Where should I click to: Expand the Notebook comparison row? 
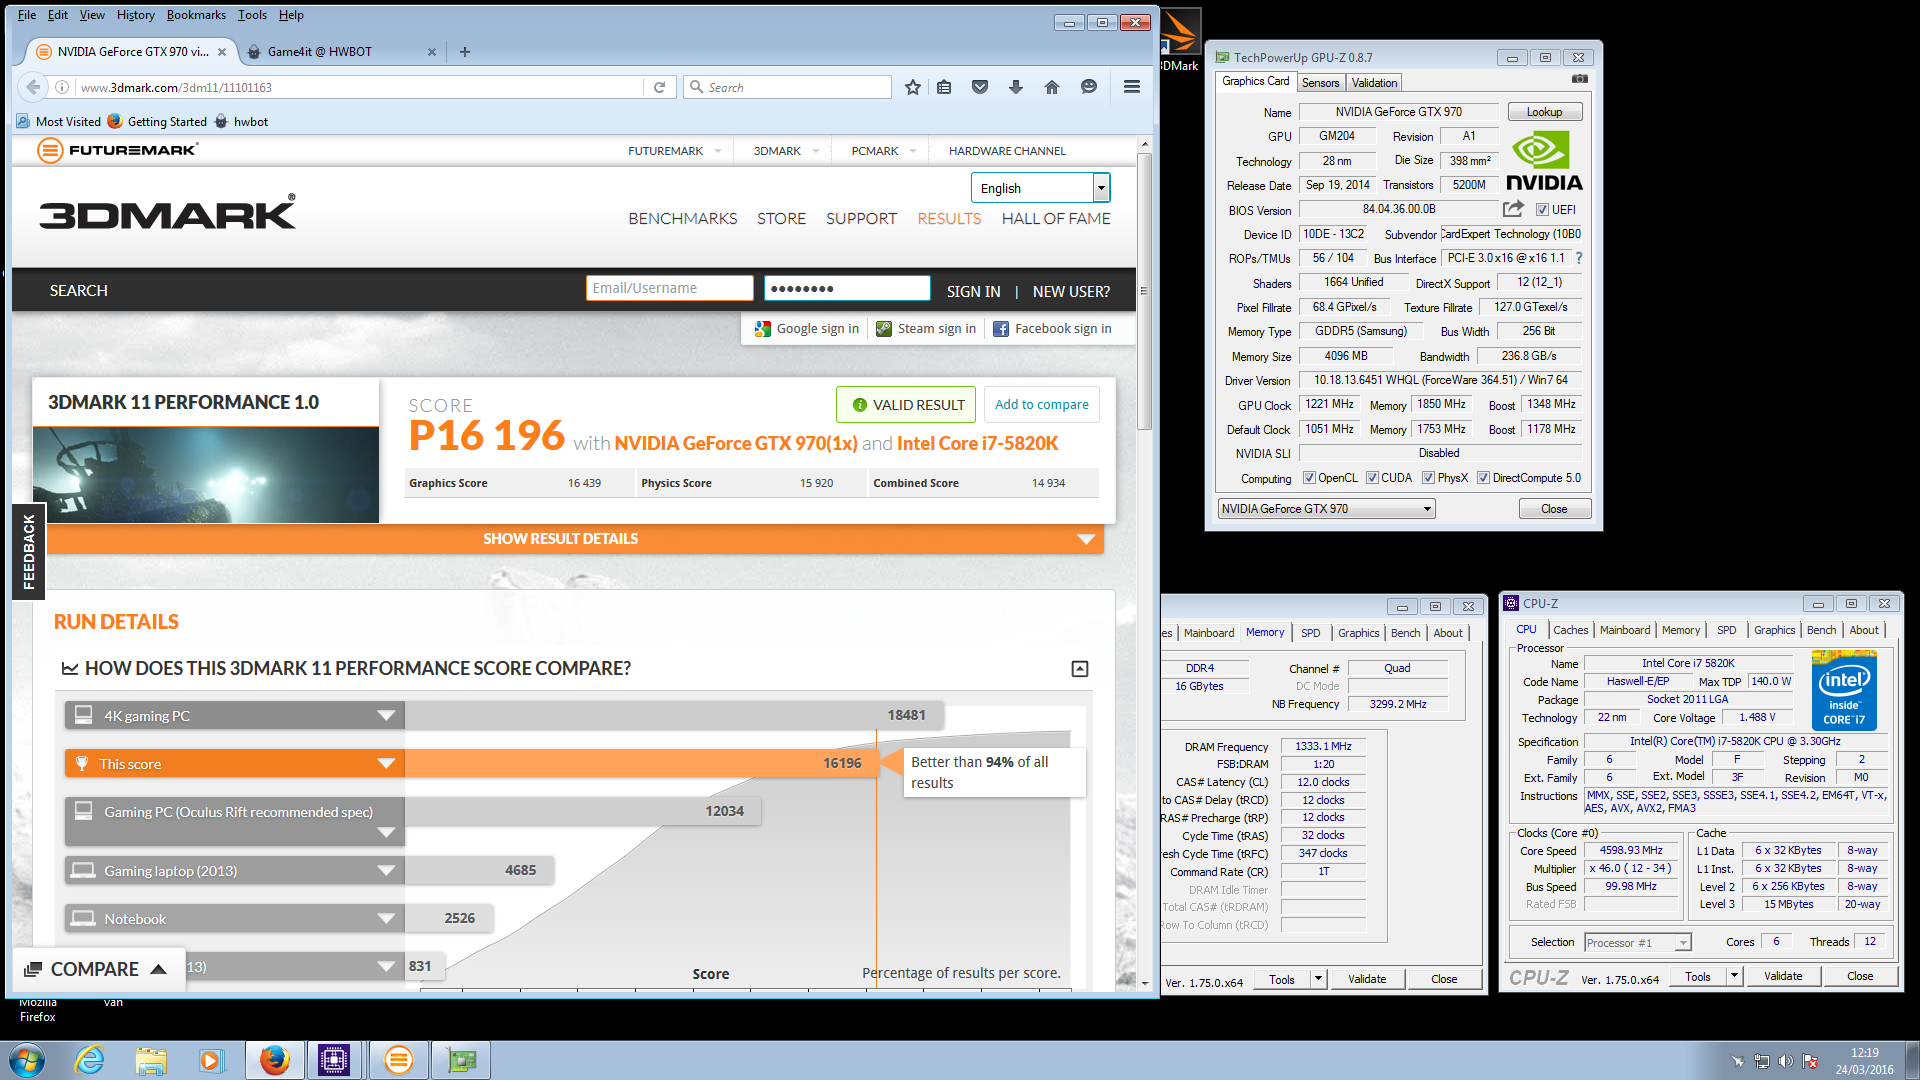tap(386, 918)
